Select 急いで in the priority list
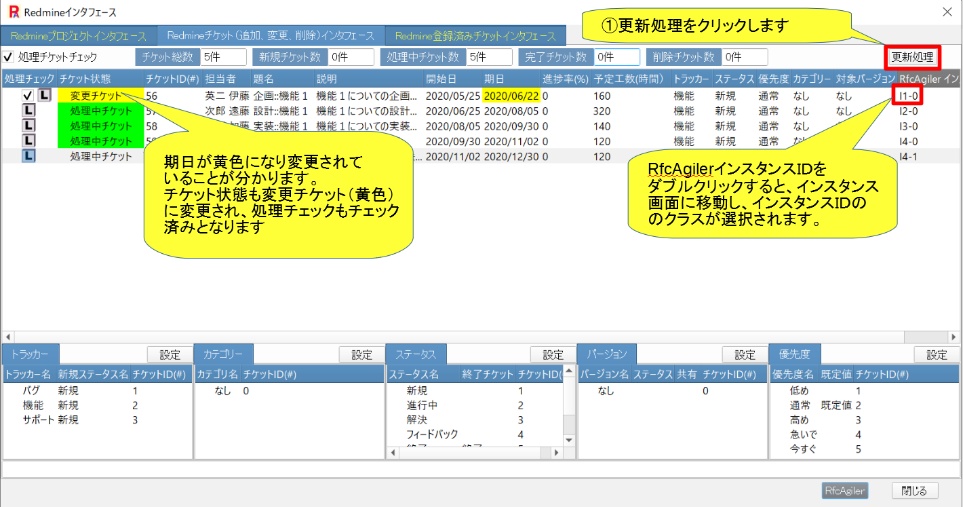The height and width of the screenshot is (507, 963). (x=803, y=434)
